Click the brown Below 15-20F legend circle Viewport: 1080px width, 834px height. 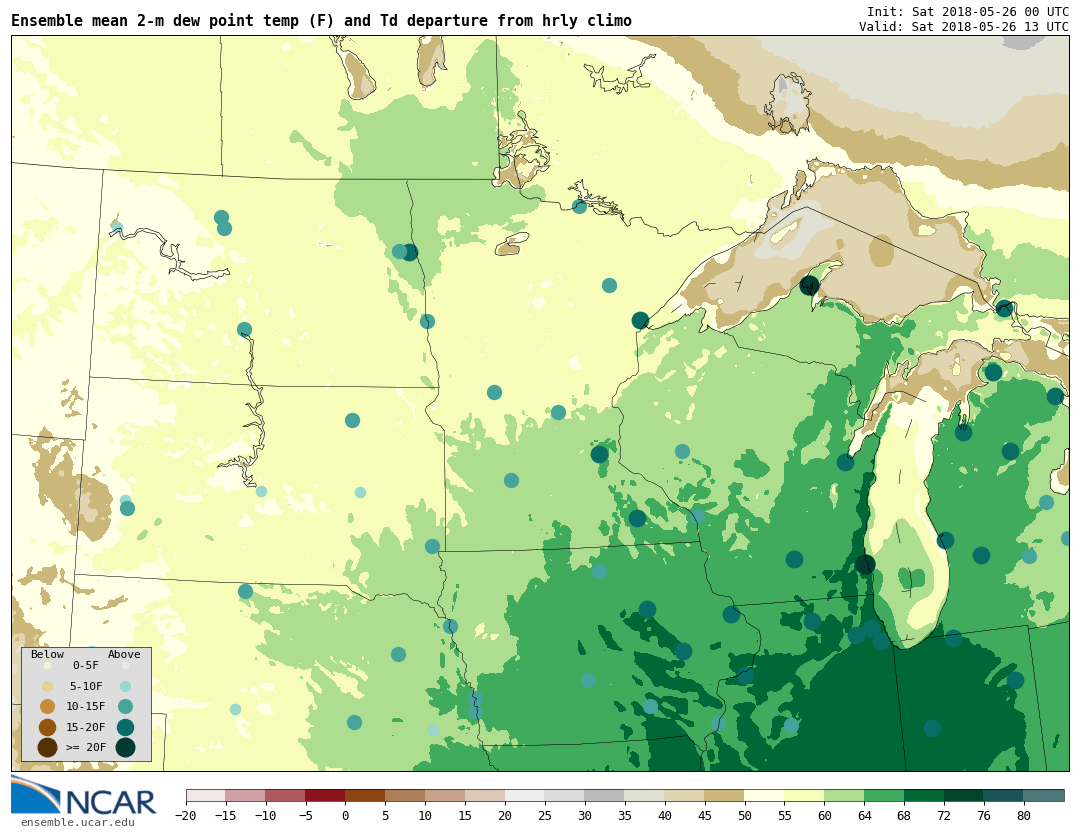48,727
